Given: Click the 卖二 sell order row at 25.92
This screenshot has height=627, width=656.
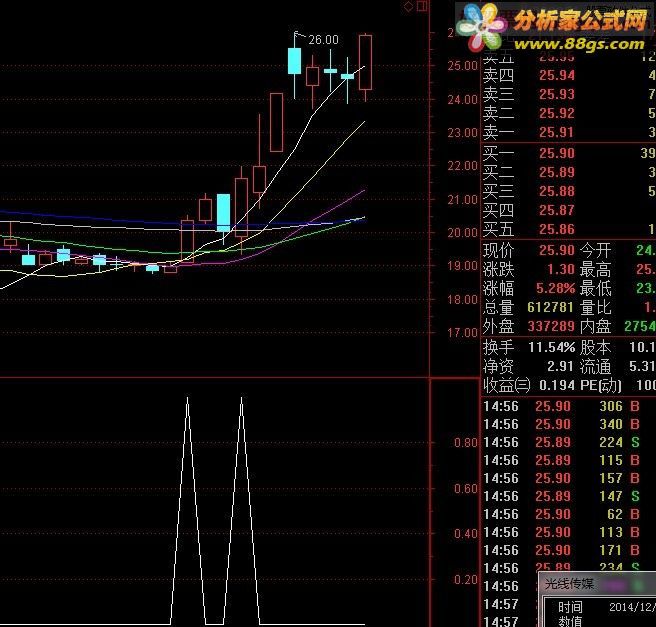Looking at the screenshot, I should click(x=569, y=113).
